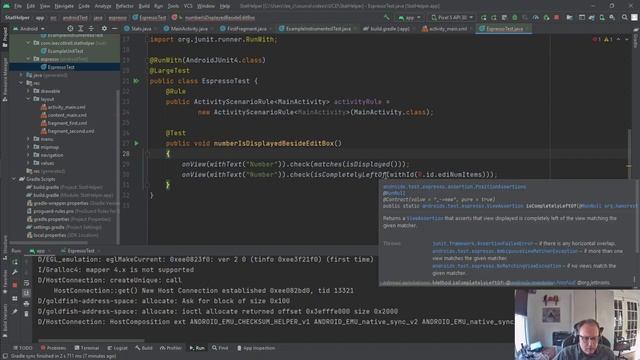Open gradle.properties in Gradle Scripts

click(51, 219)
